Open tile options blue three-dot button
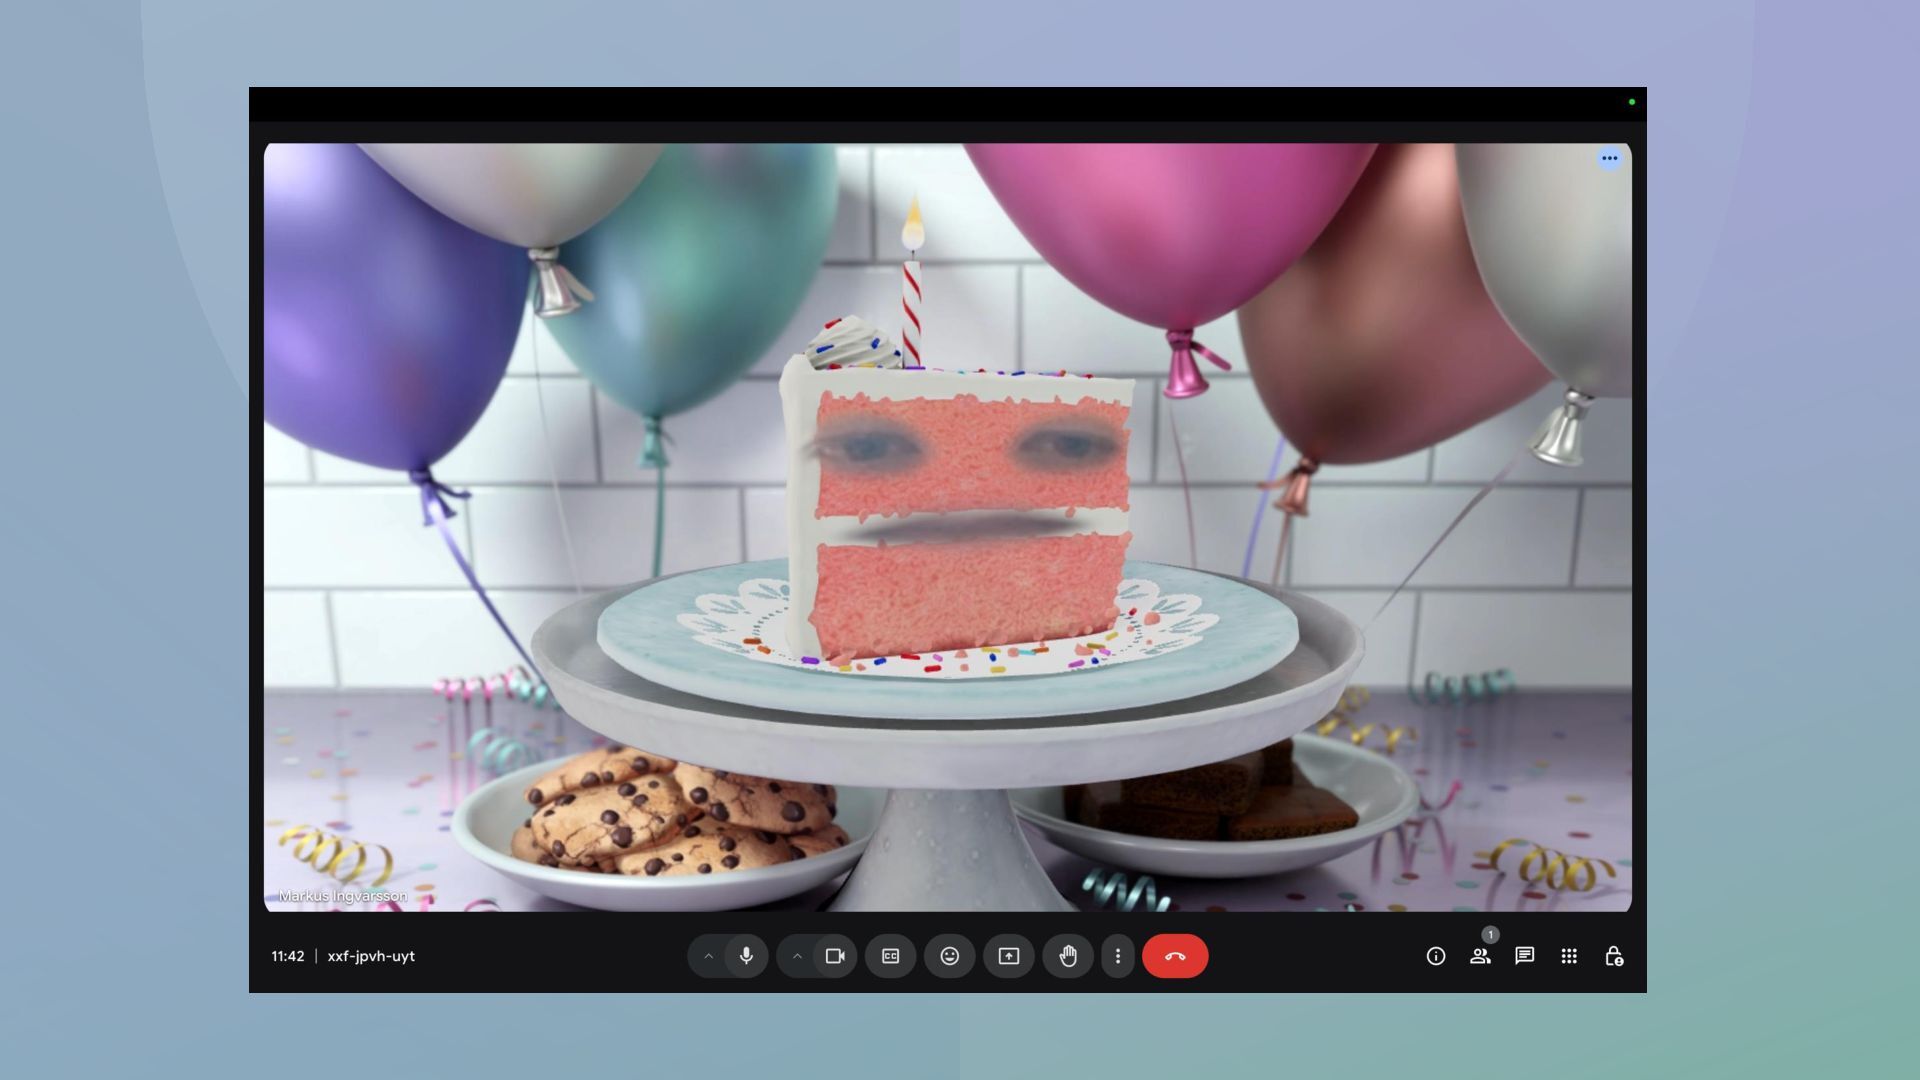 [x=1609, y=158]
